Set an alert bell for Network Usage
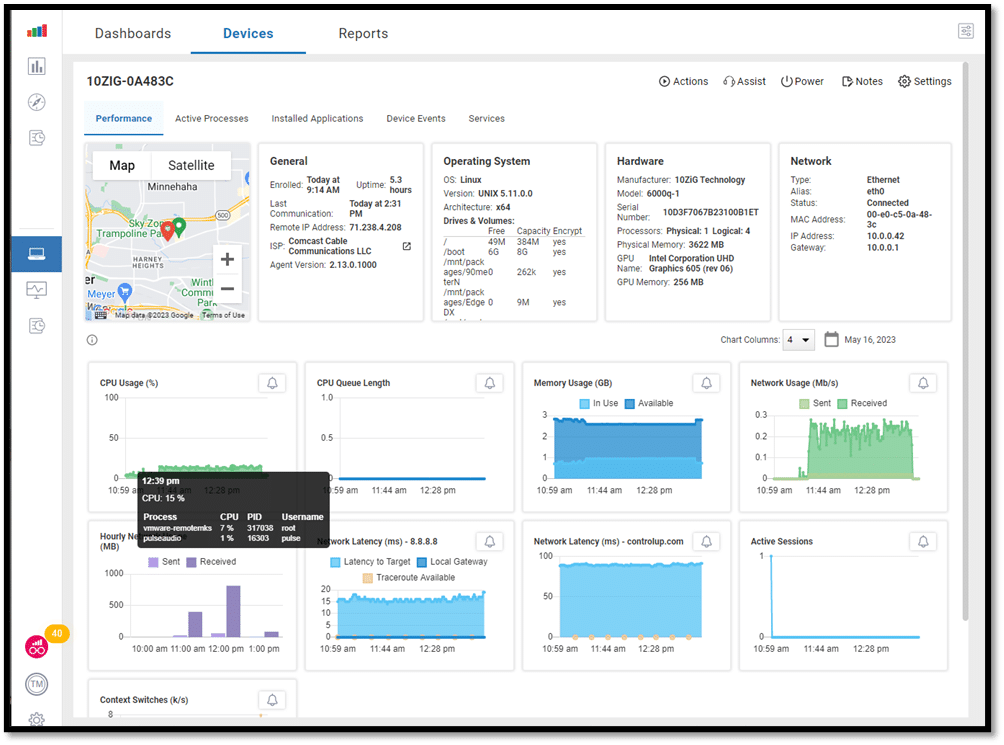The image size is (1004, 745). [923, 383]
